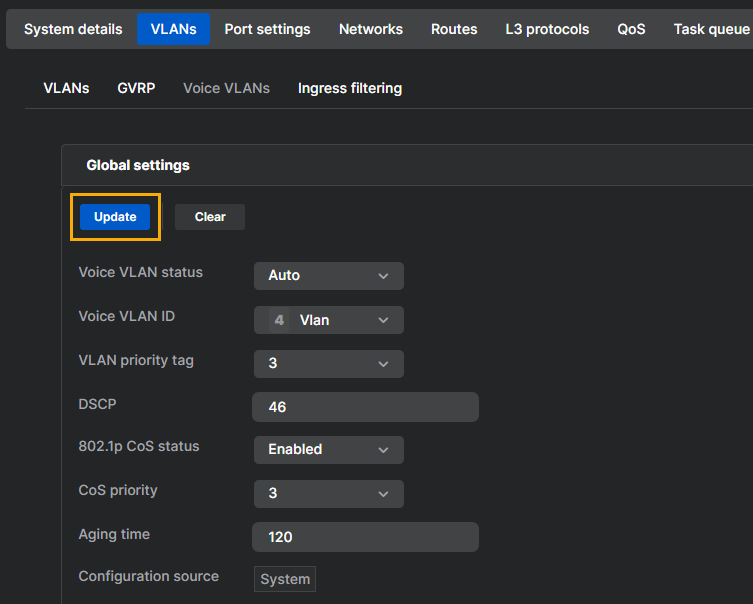
Task: Switch to the System details tab
Action: [73, 29]
